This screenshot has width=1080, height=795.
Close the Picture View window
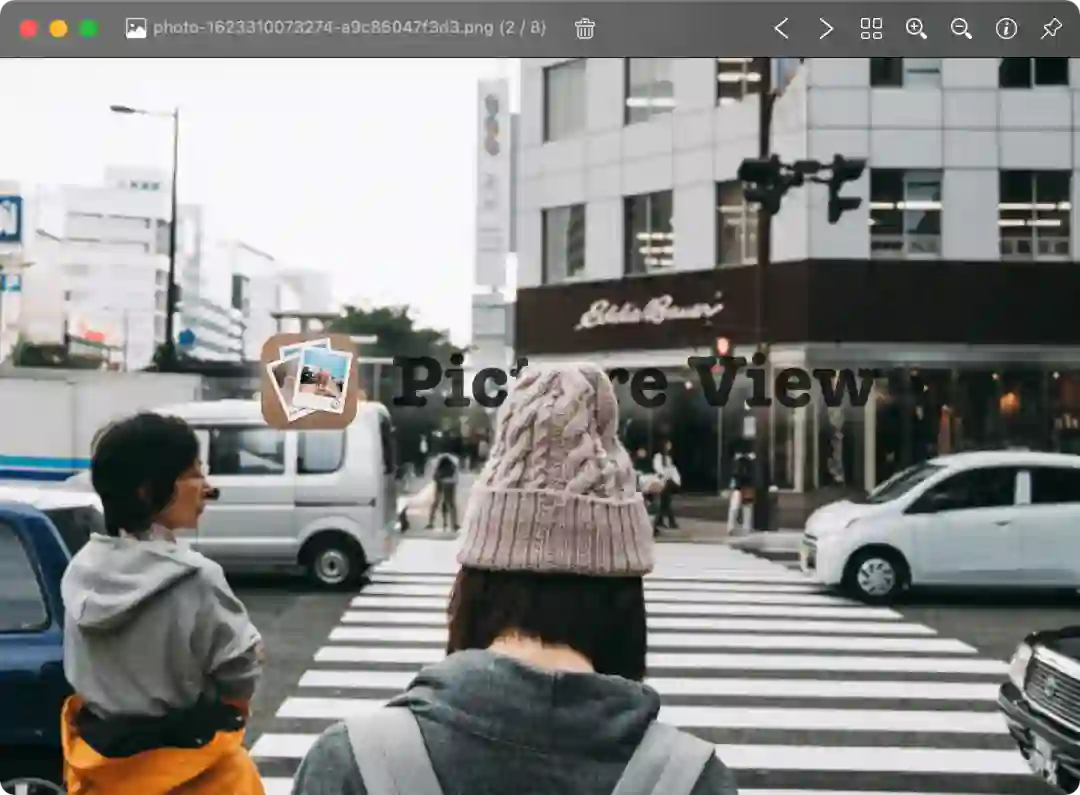(x=28, y=28)
